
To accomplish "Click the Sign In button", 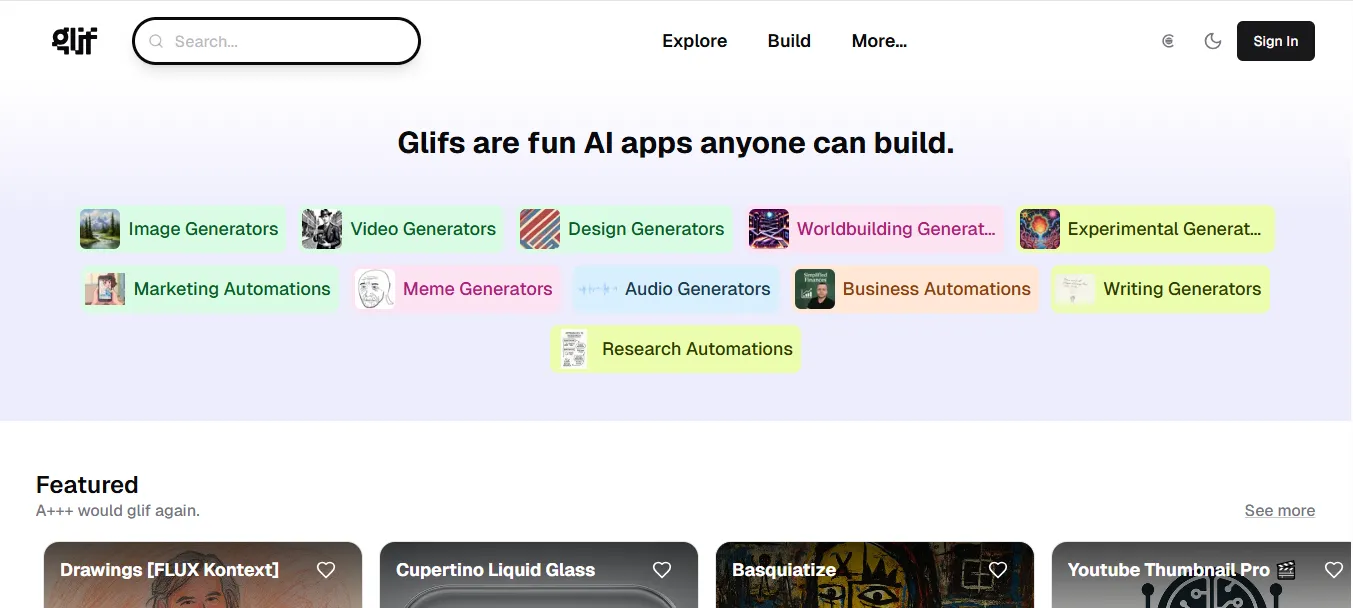I will pyautogui.click(x=1275, y=41).
